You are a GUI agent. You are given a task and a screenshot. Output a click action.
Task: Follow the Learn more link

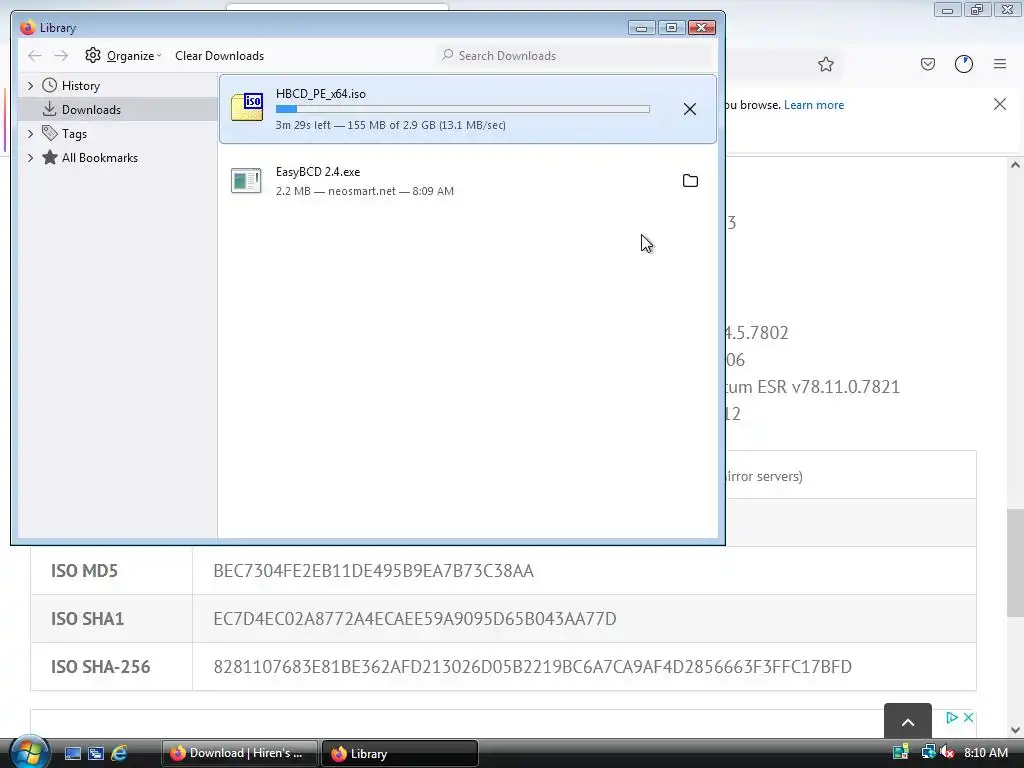(814, 105)
